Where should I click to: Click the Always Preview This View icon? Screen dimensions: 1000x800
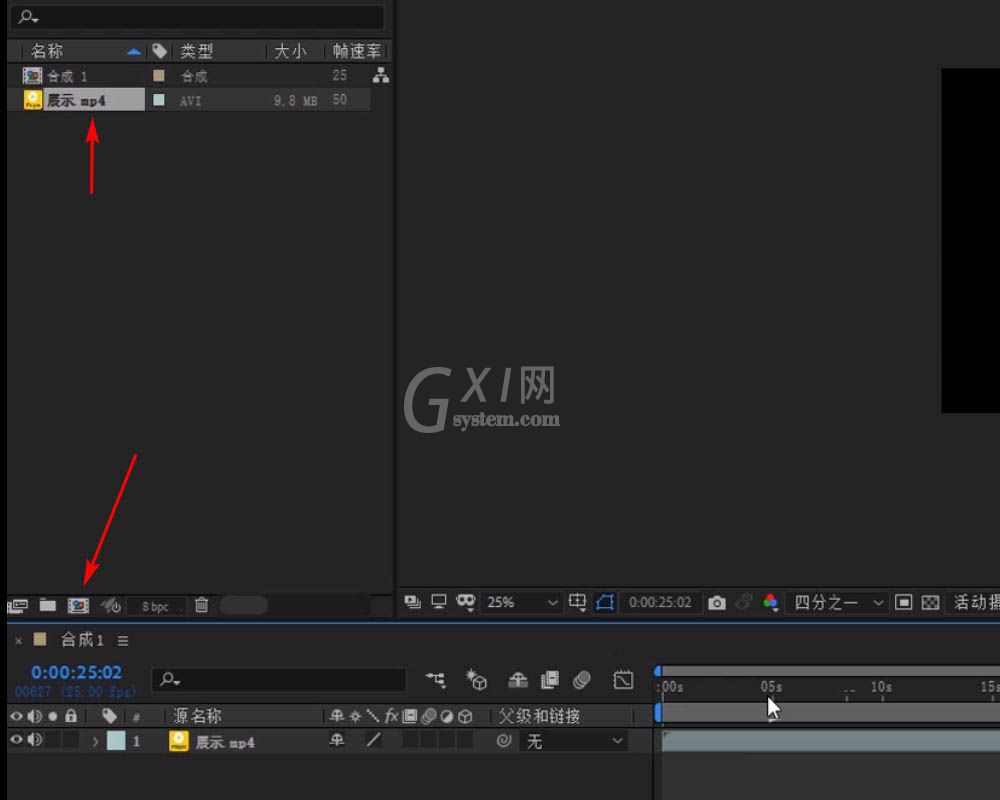(412, 602)
